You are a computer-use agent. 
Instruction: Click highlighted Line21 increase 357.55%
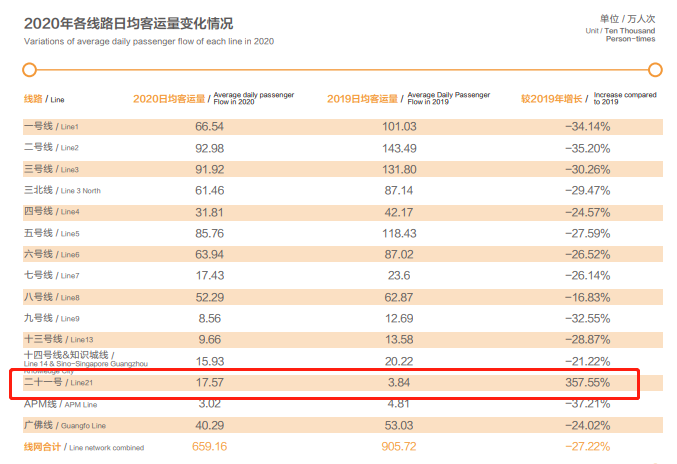[x=588, y=382]
